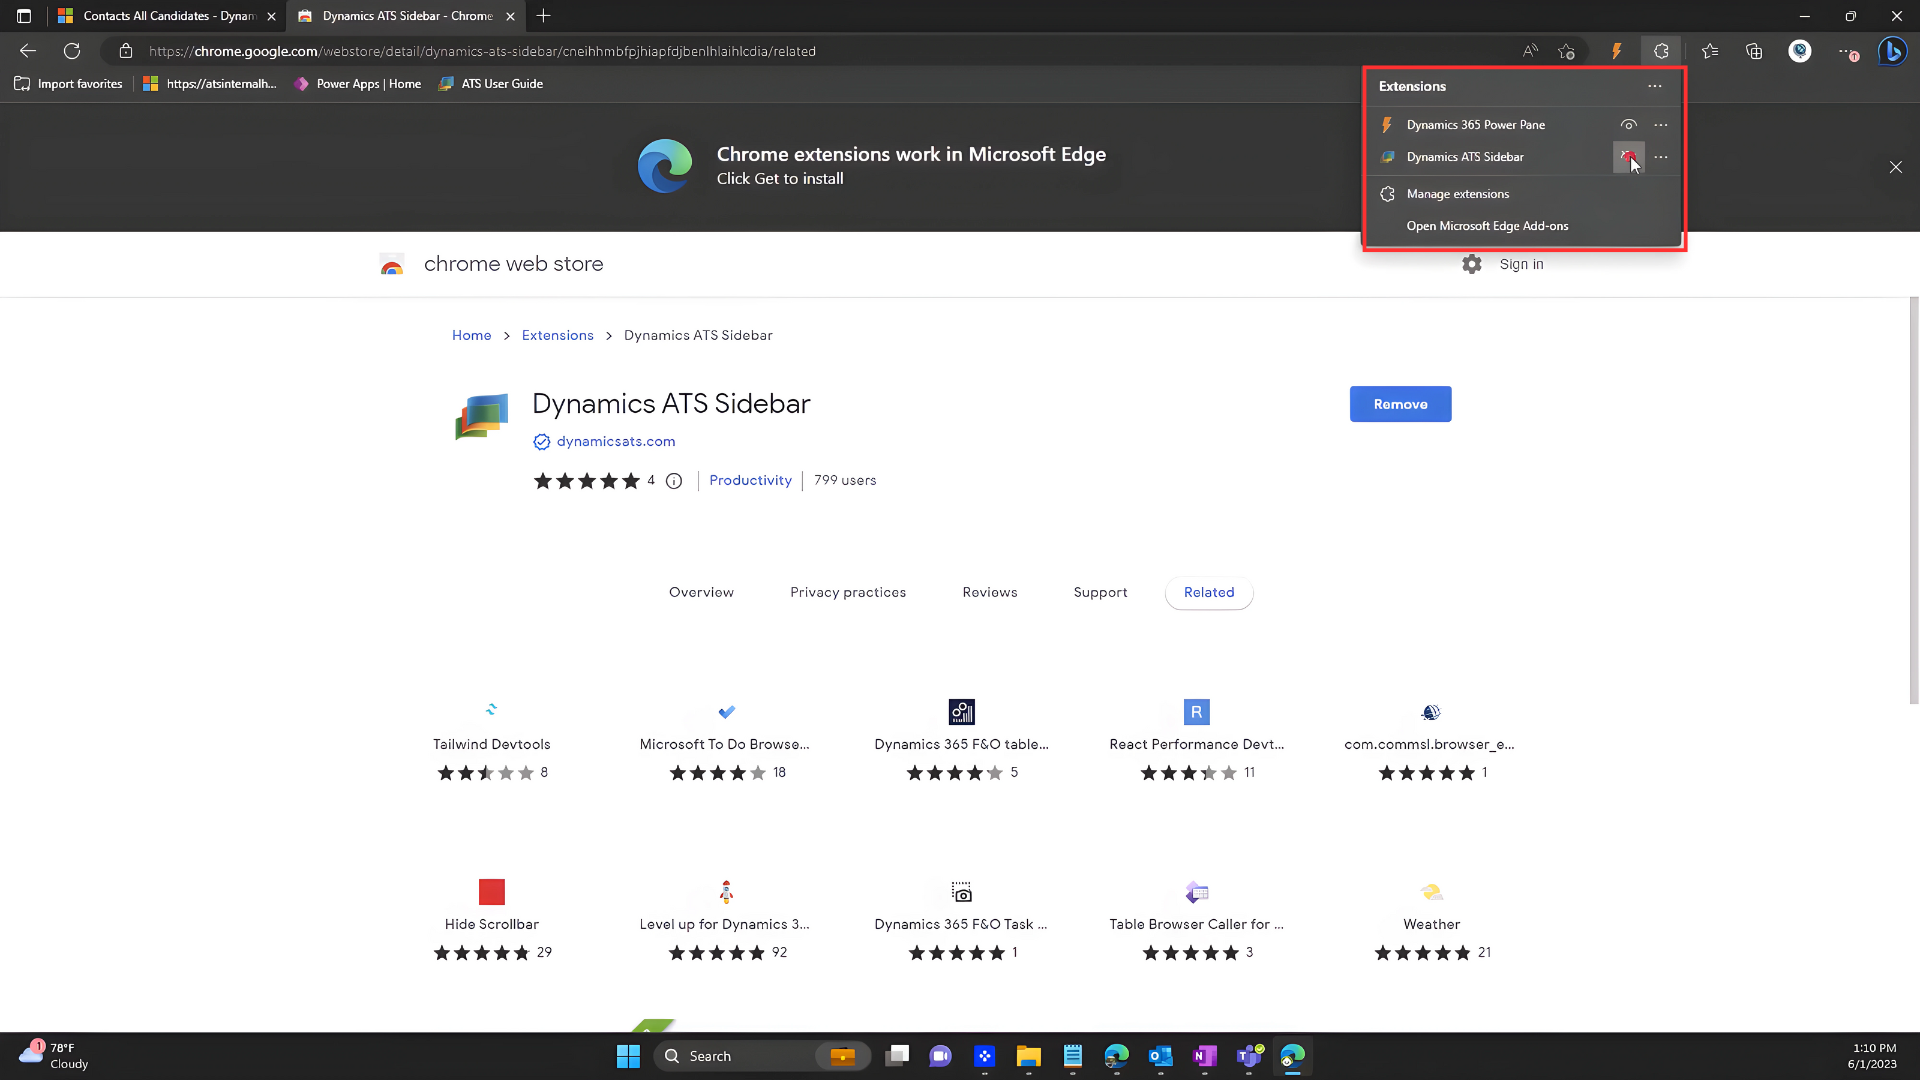Screen dimensions: 1920x1080
Task: Open weather widget in taskbar
Action: click(53, 1056)
